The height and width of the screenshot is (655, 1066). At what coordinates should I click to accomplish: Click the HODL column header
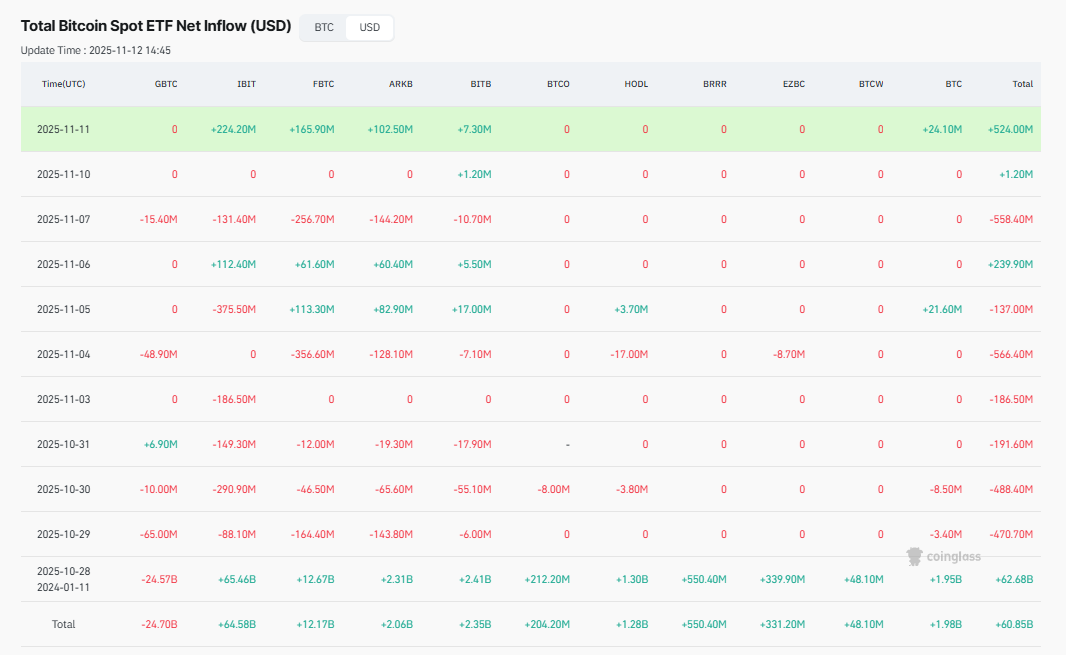(x=636, y=84)
